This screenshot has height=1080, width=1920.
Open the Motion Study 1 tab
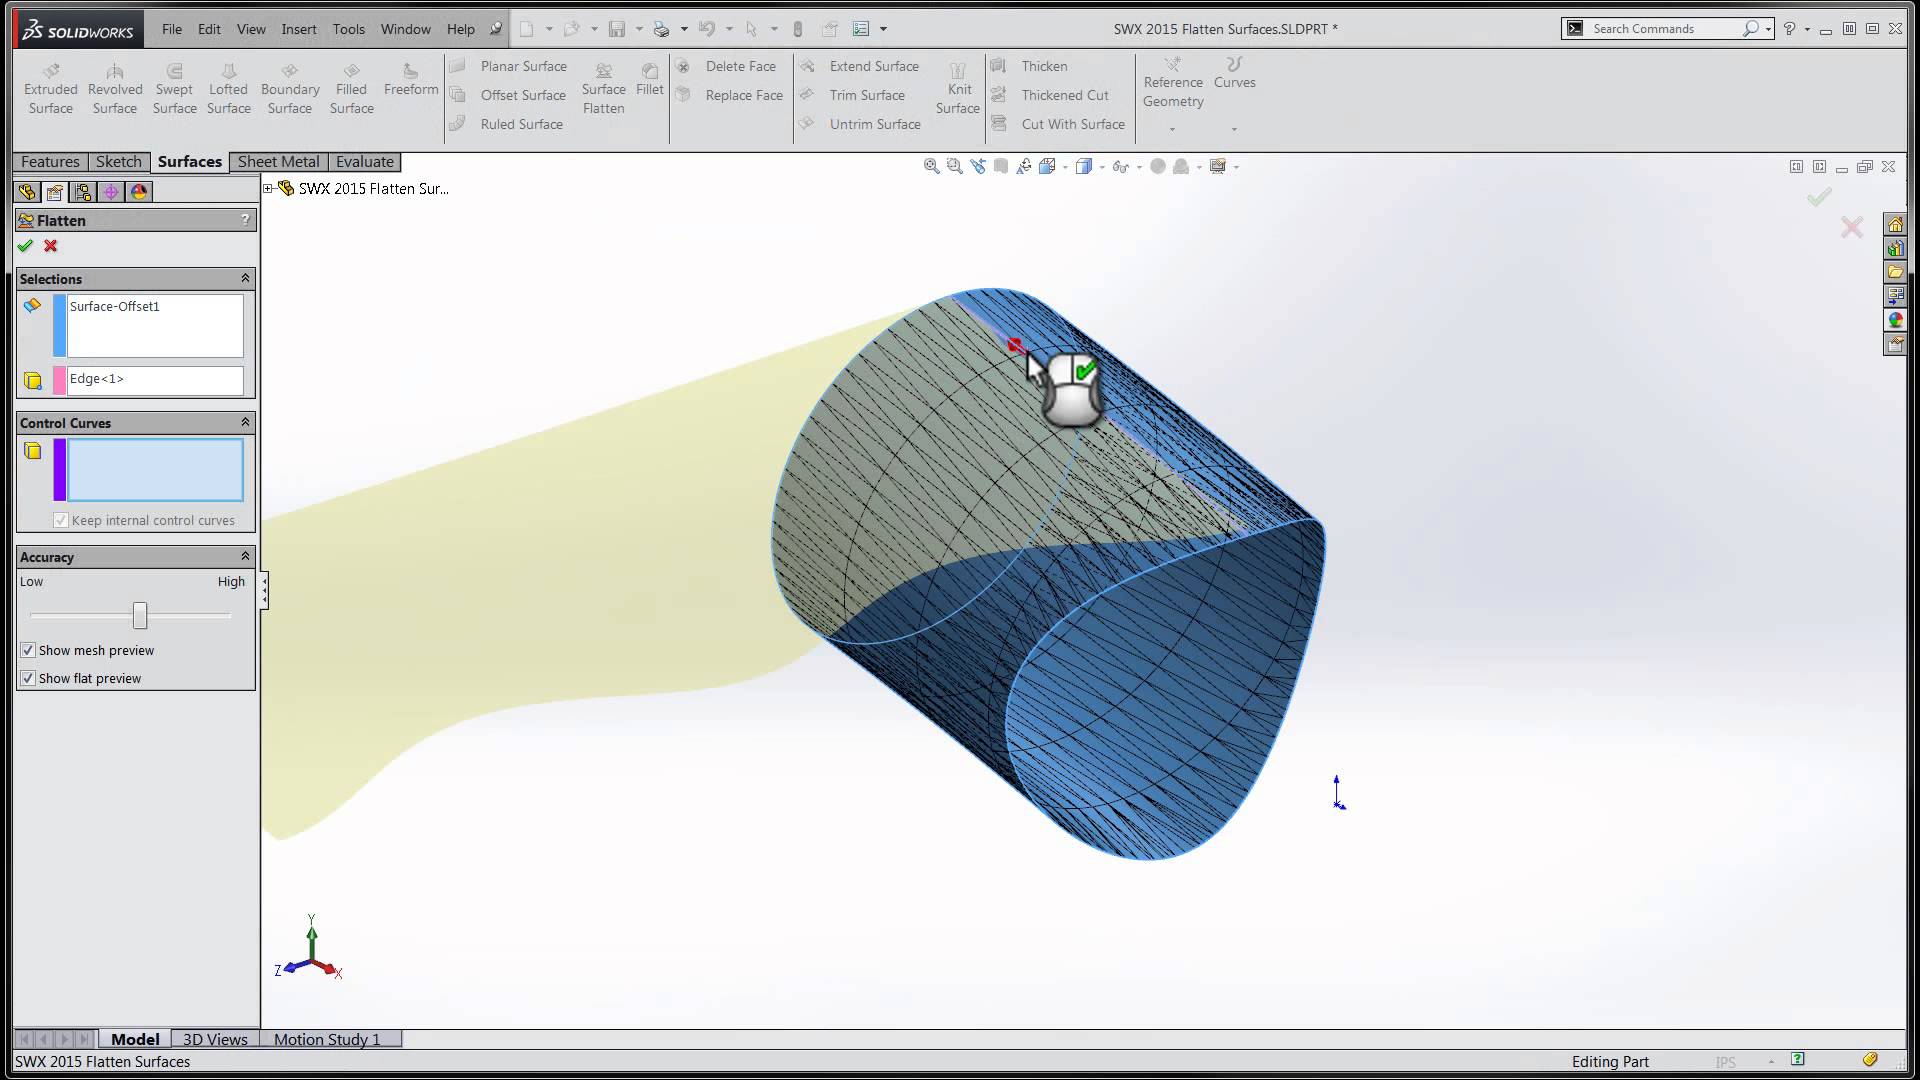(x=327, y=1039)
